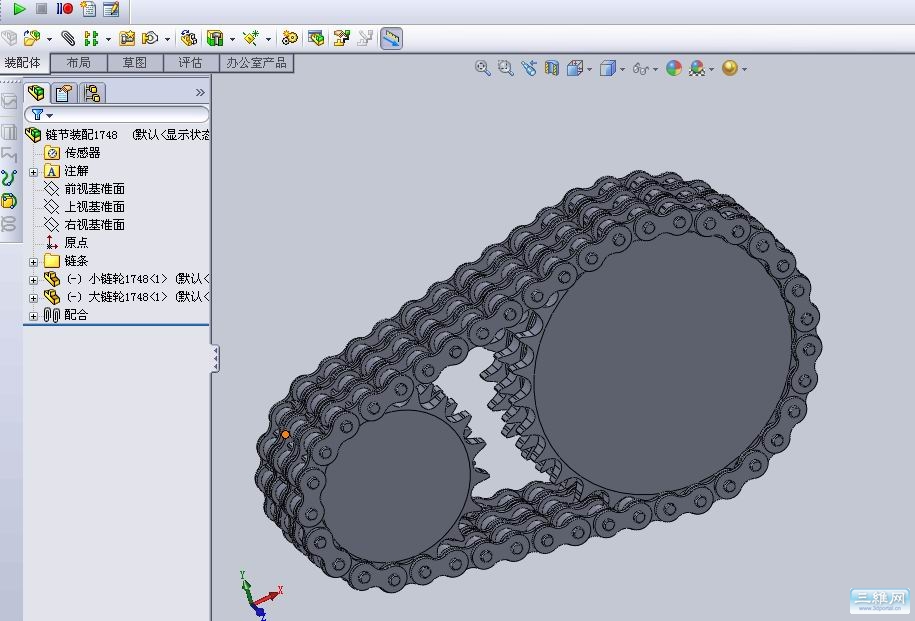Open the FeatureManager design tree tab

click(36, 93)
